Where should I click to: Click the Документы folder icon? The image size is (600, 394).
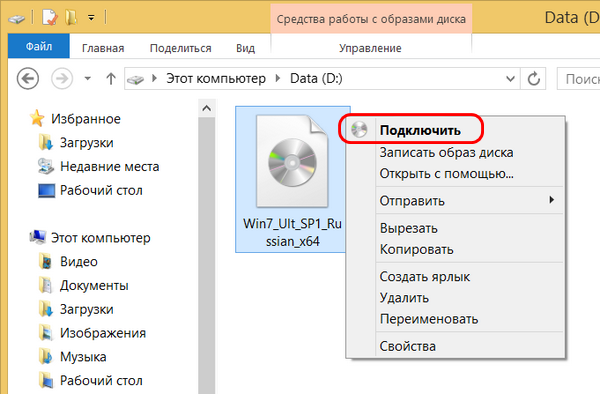(46, 285)
